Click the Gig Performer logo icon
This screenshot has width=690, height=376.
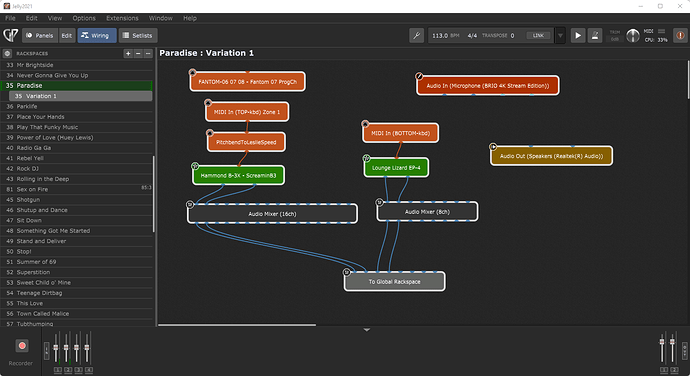click(x=11, y=35)
